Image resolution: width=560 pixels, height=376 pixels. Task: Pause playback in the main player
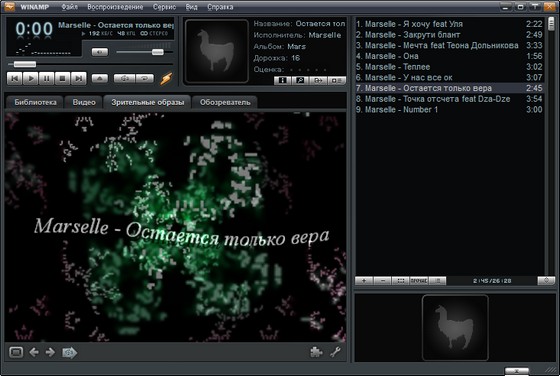46,78
